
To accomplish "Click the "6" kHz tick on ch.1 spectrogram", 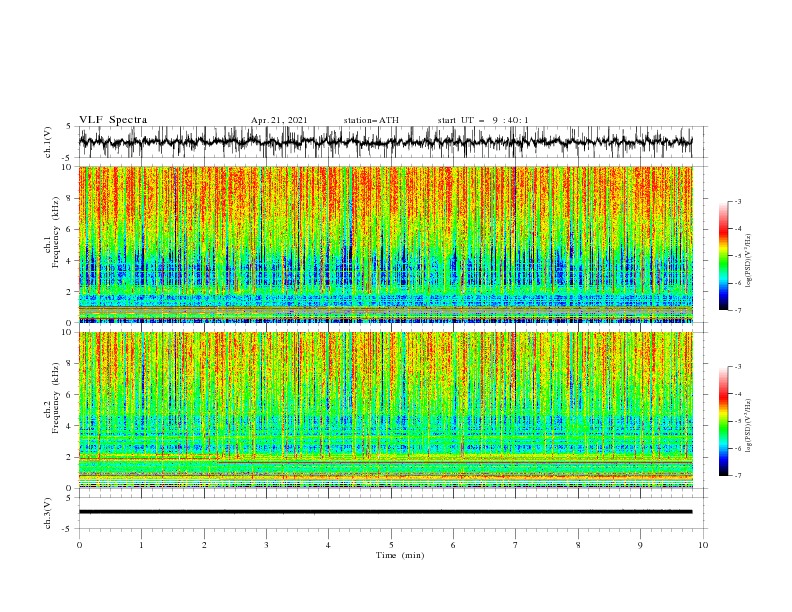I will click(69, 229).
